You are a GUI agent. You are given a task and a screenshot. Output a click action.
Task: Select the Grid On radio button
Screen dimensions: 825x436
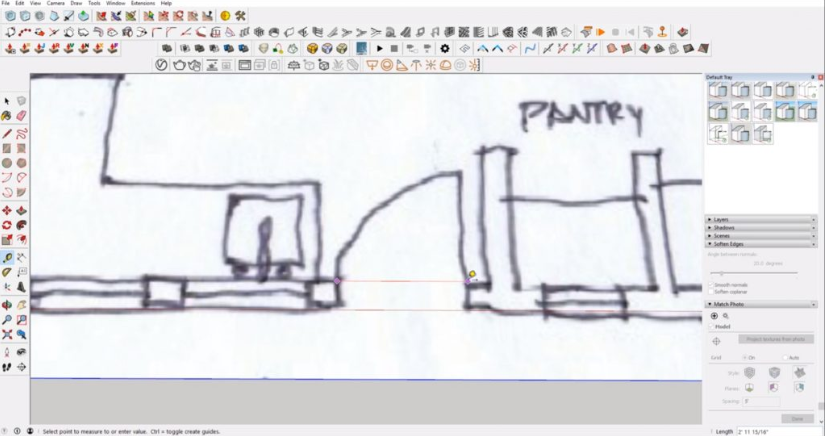coord(745,358)
